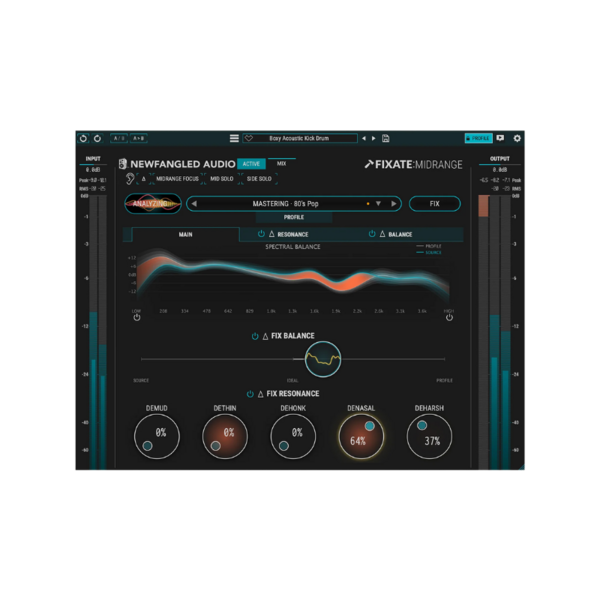Screen dimensions: 600x600
Task: Save preset using the floppy disk icon
Action: (386, 138)
